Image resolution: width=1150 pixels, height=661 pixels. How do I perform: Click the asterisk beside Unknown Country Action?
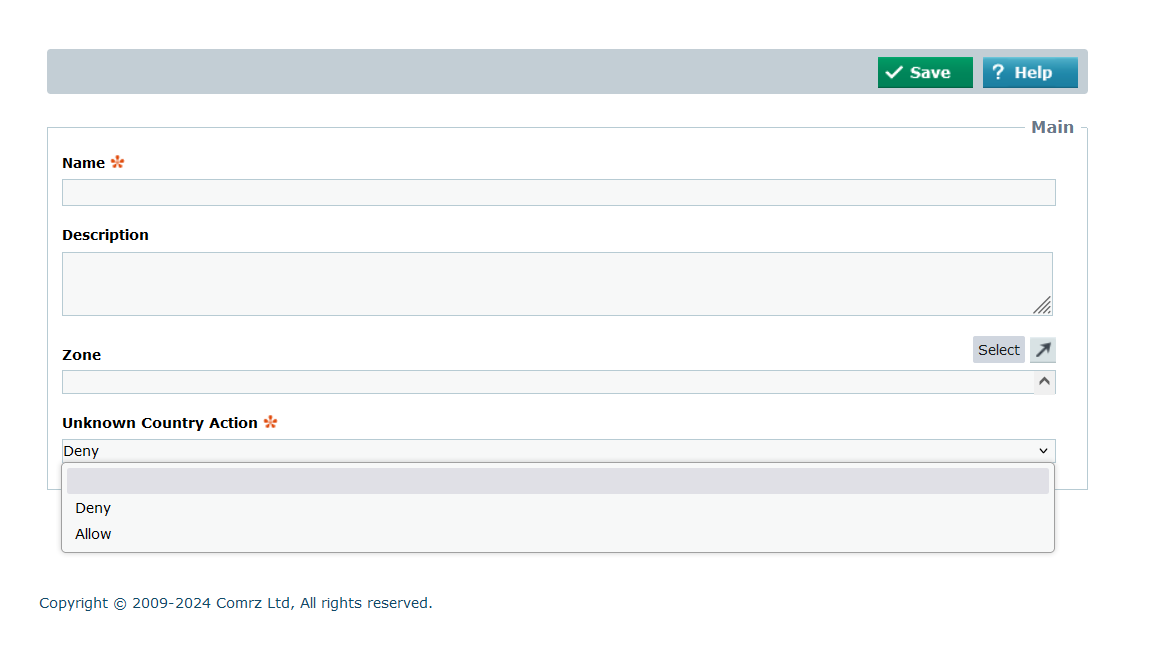270,422
